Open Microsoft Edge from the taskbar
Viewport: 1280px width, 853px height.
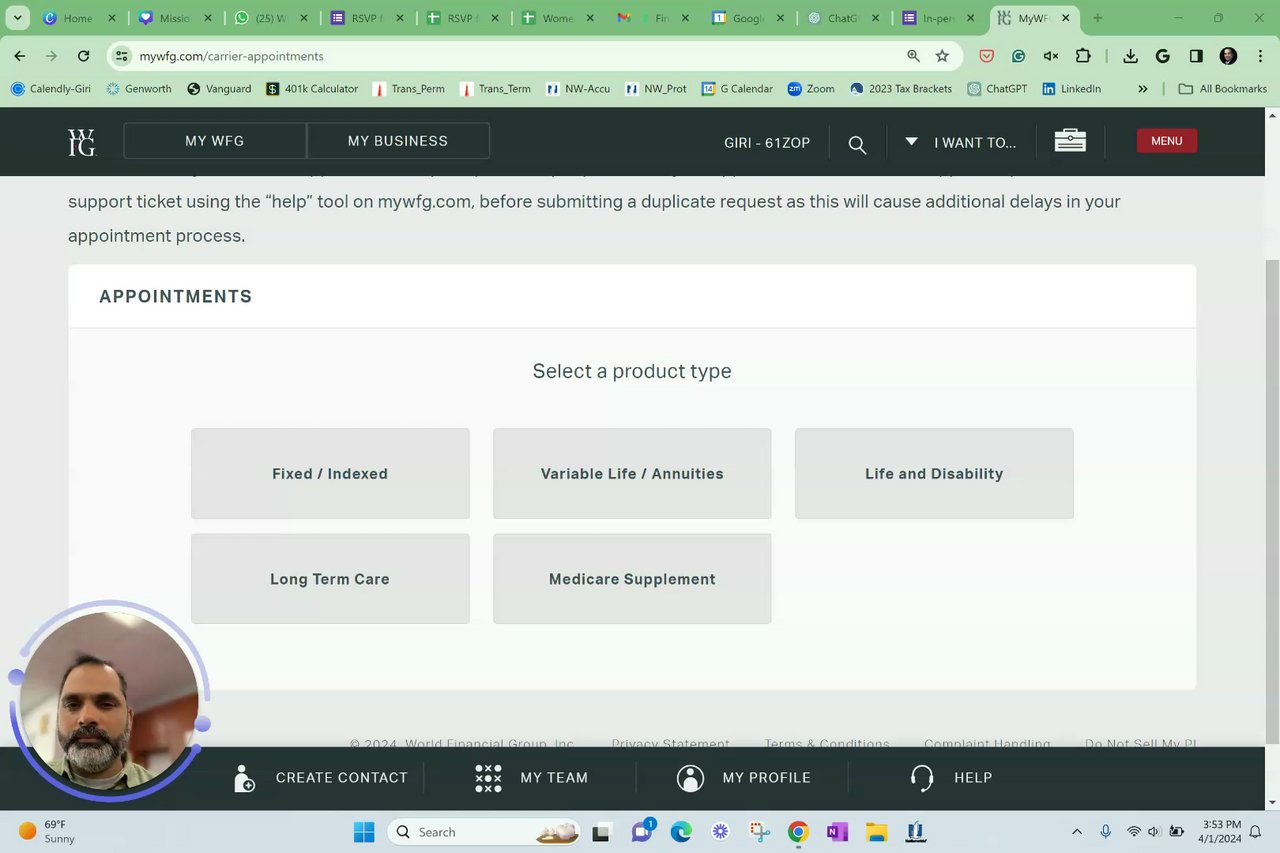[x=681, y=831]
